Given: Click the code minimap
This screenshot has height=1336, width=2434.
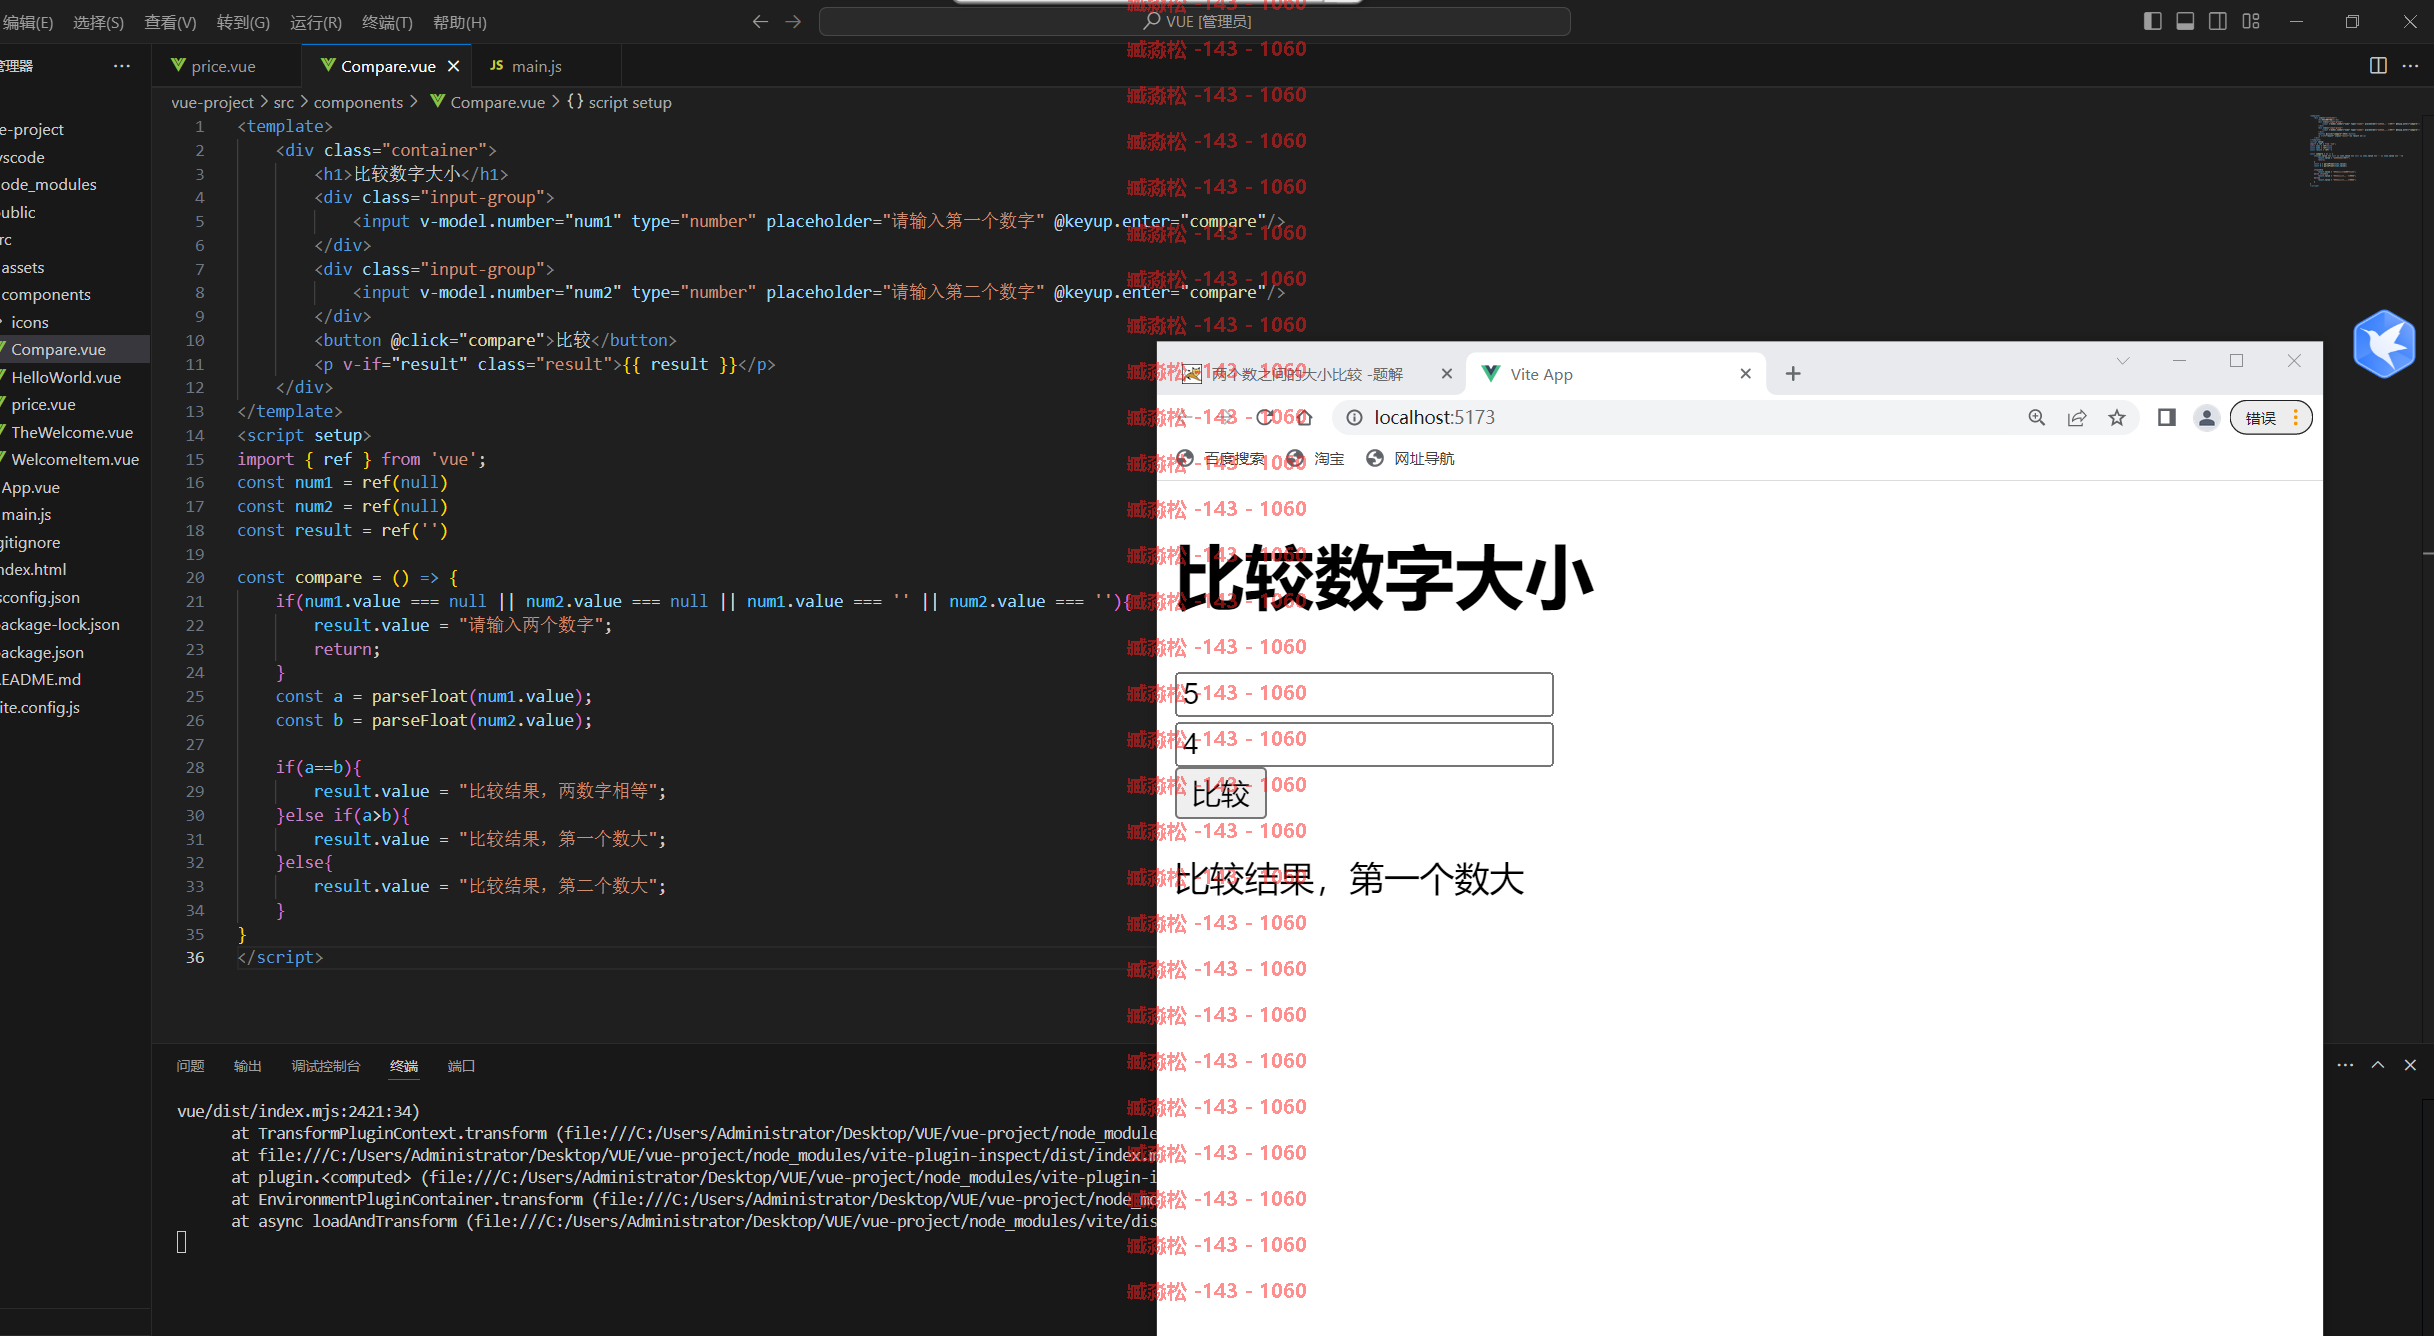Looking at the screenshot, I should [2364, 150].
